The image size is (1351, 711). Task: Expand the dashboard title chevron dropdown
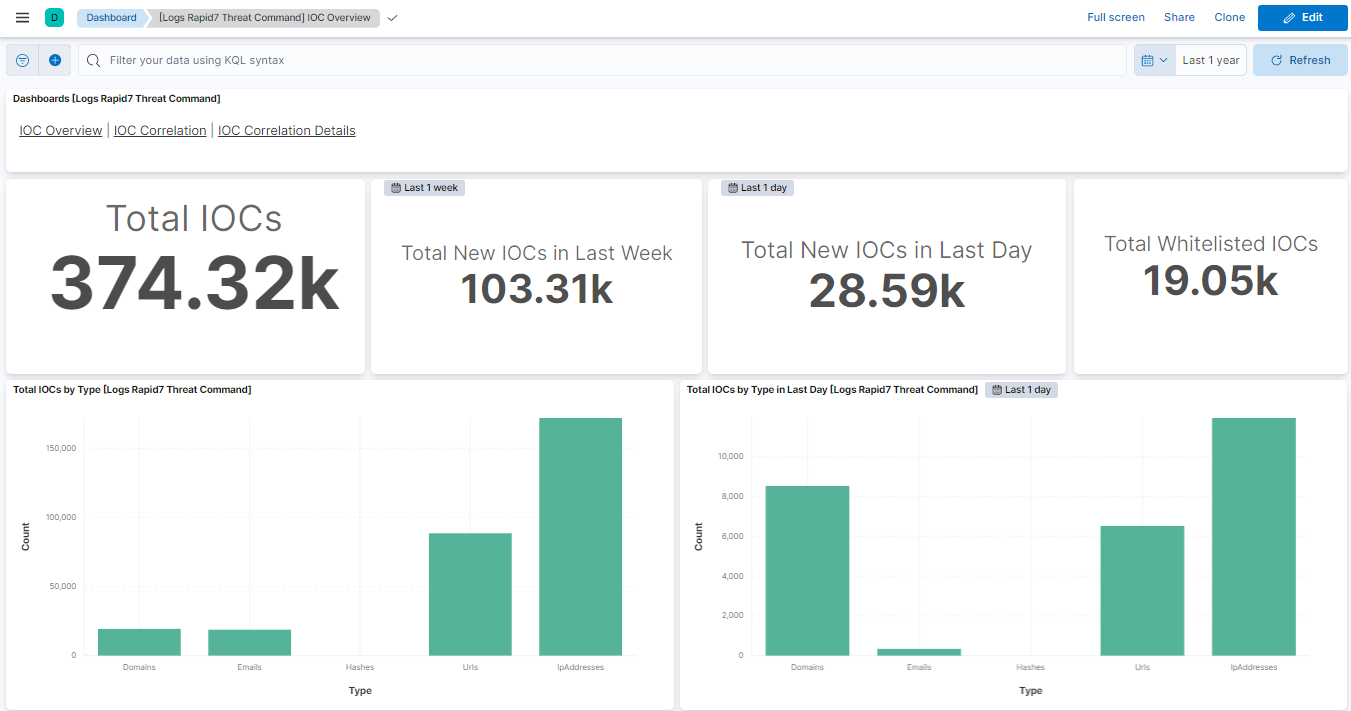[x=392, y=18]
